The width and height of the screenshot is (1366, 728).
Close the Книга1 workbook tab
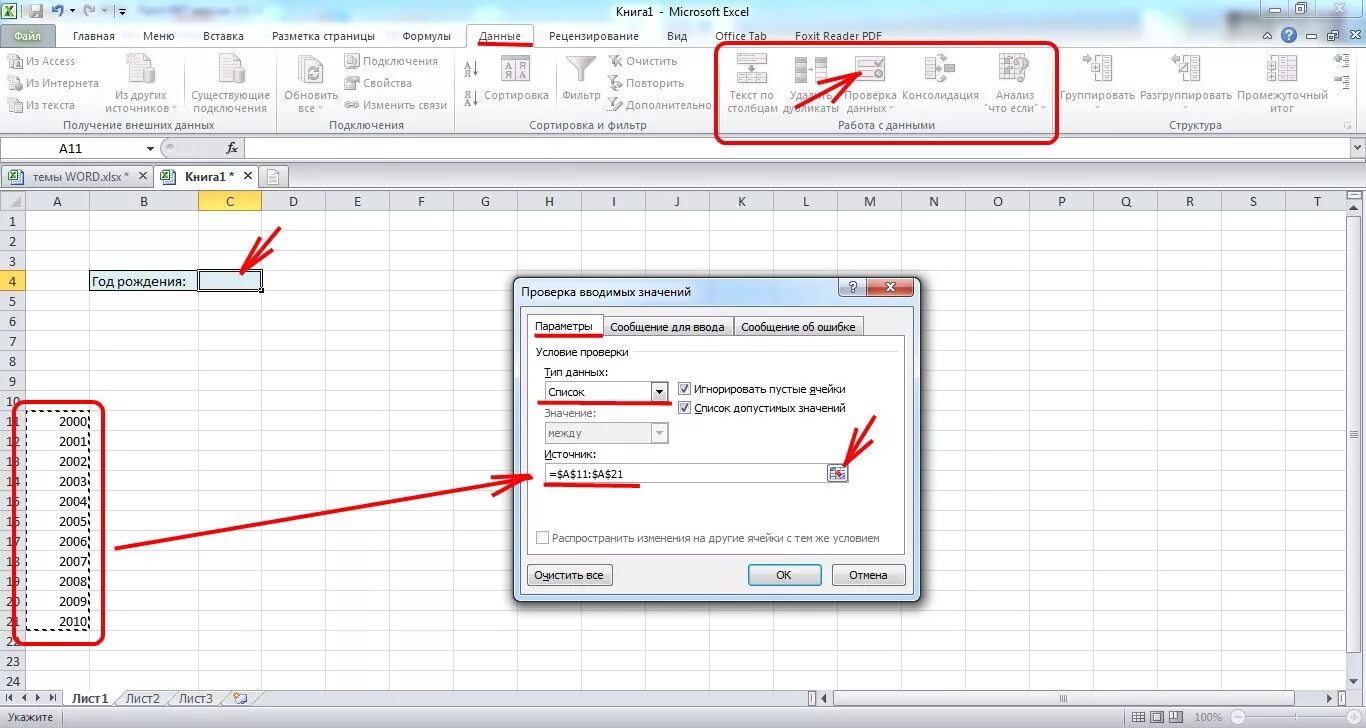click(x=248, y=176)
